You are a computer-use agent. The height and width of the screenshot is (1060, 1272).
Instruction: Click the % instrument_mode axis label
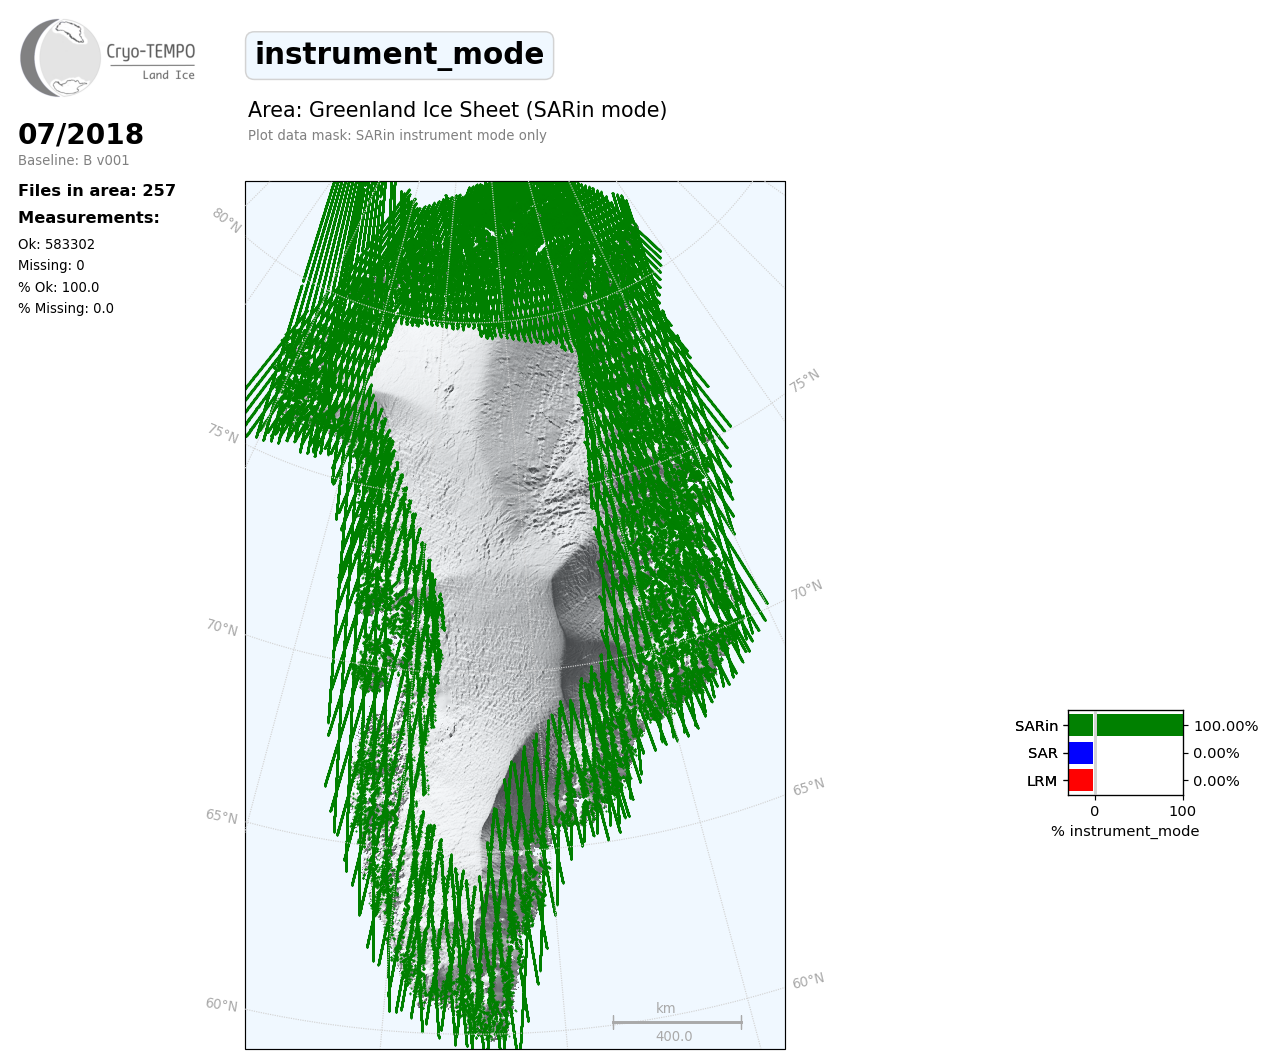click(x=1125, y=831)
